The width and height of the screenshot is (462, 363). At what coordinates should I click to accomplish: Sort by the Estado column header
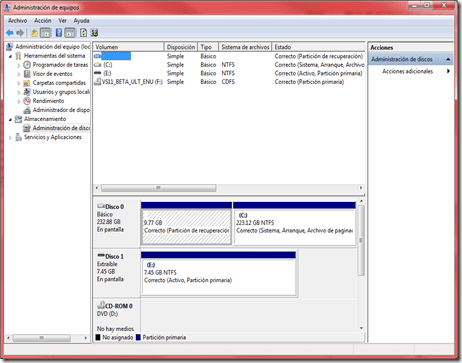pos(318,47)
